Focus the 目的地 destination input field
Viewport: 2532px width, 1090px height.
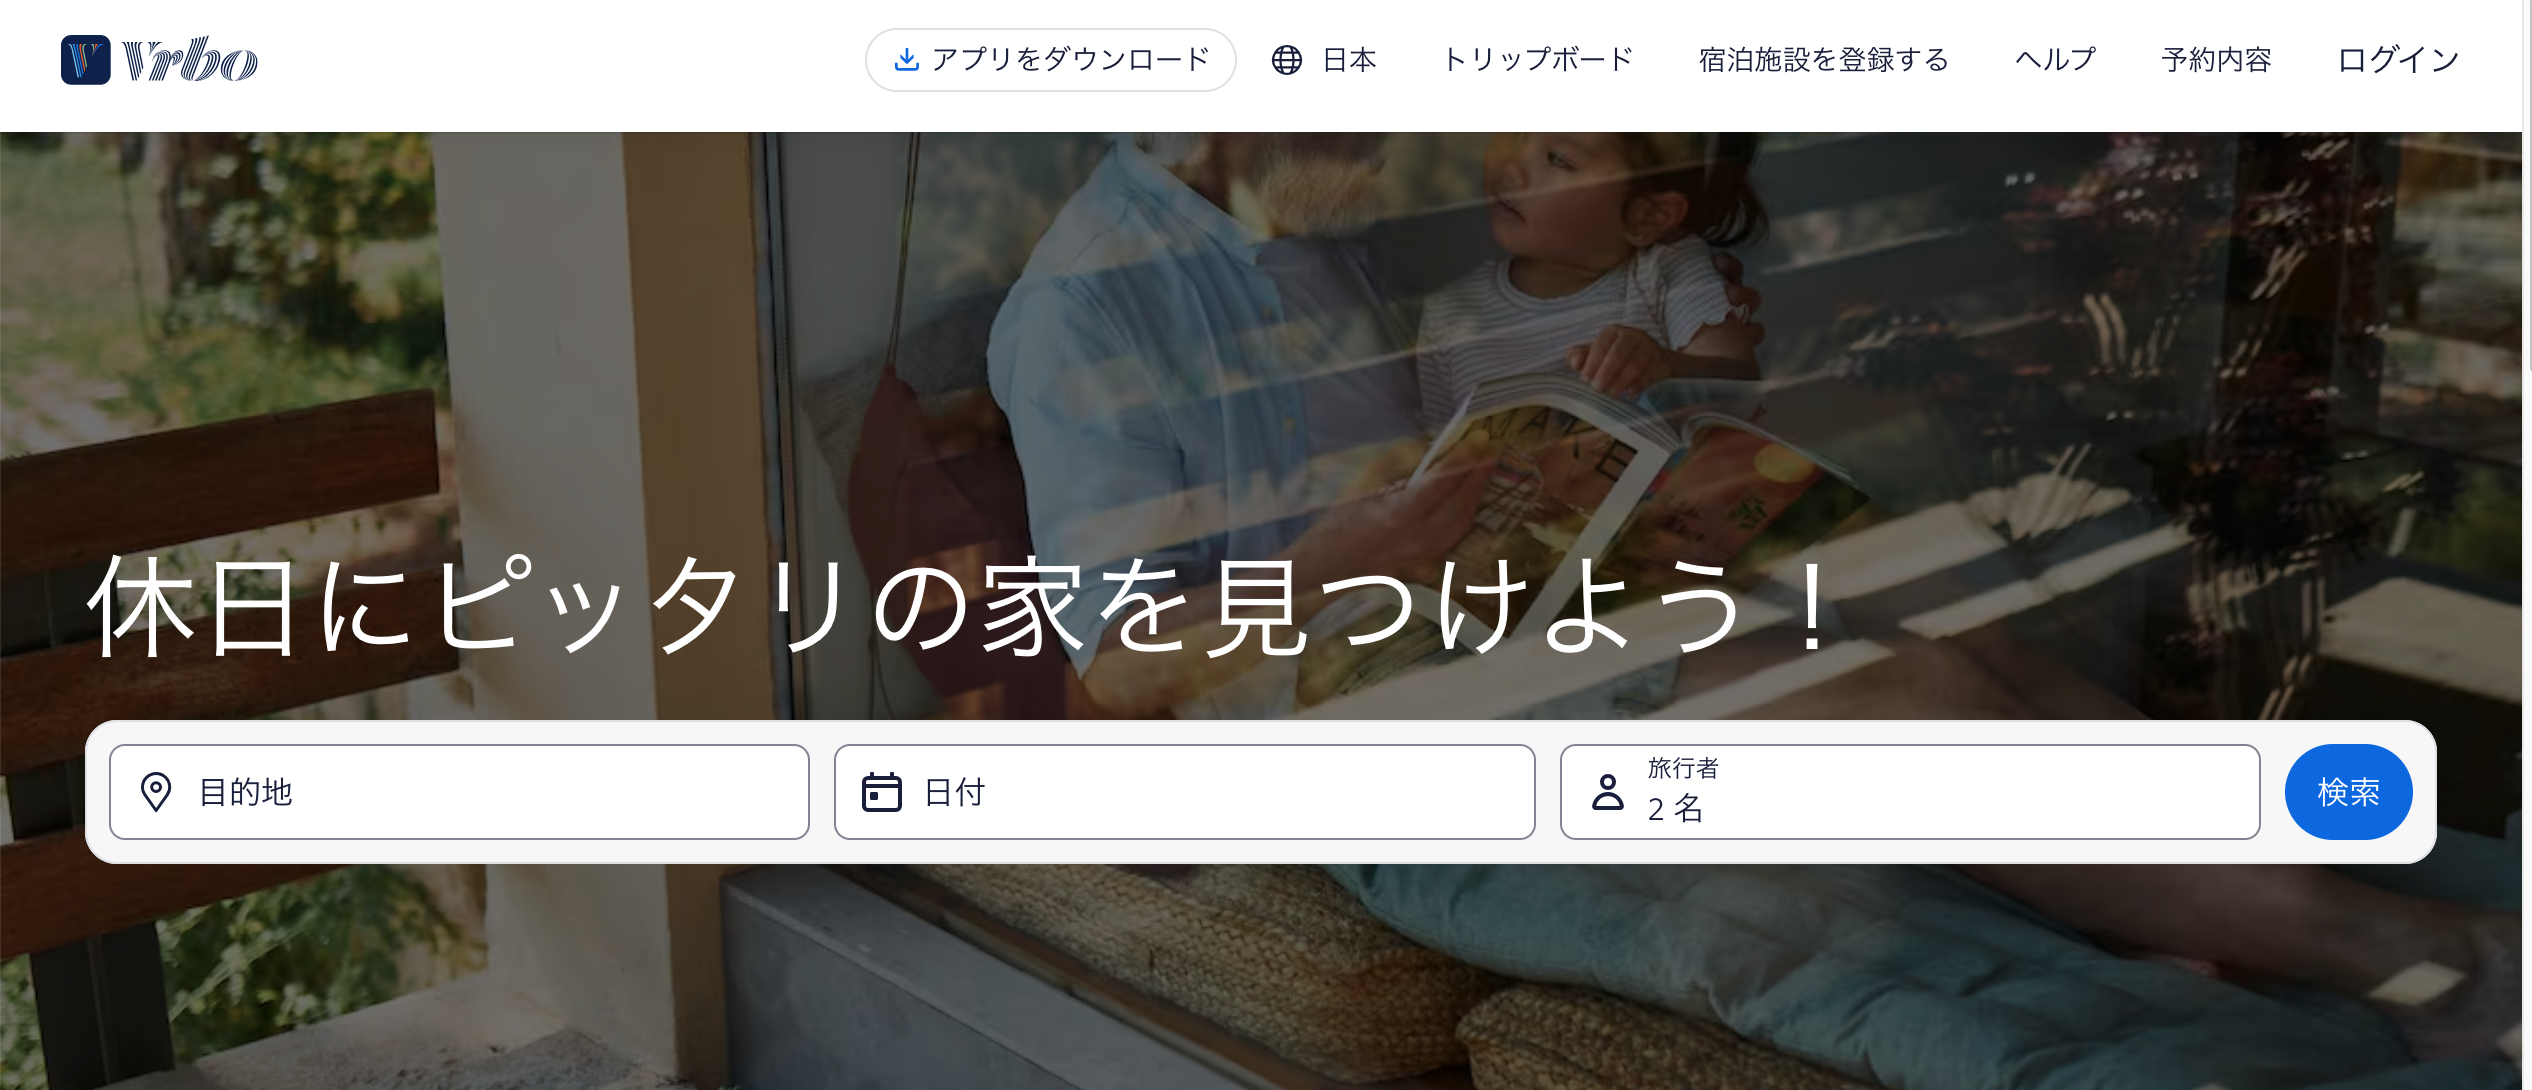pyautogui.click(x=459, y=792)
